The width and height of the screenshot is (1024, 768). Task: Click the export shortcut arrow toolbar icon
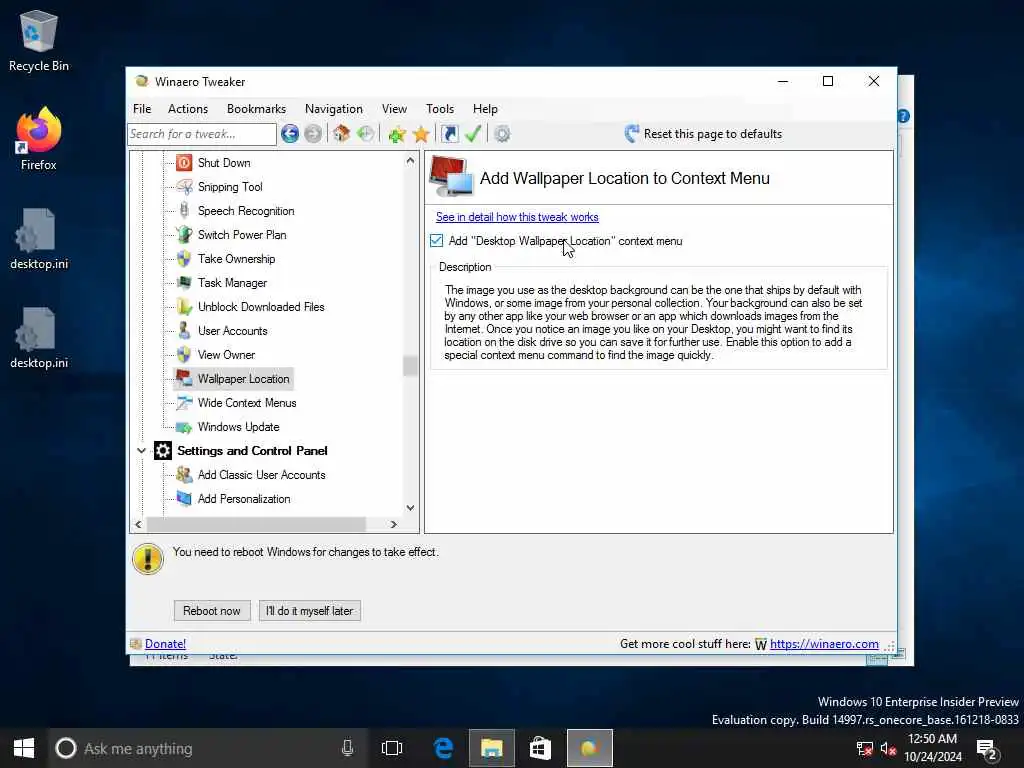tap(450, 134)
